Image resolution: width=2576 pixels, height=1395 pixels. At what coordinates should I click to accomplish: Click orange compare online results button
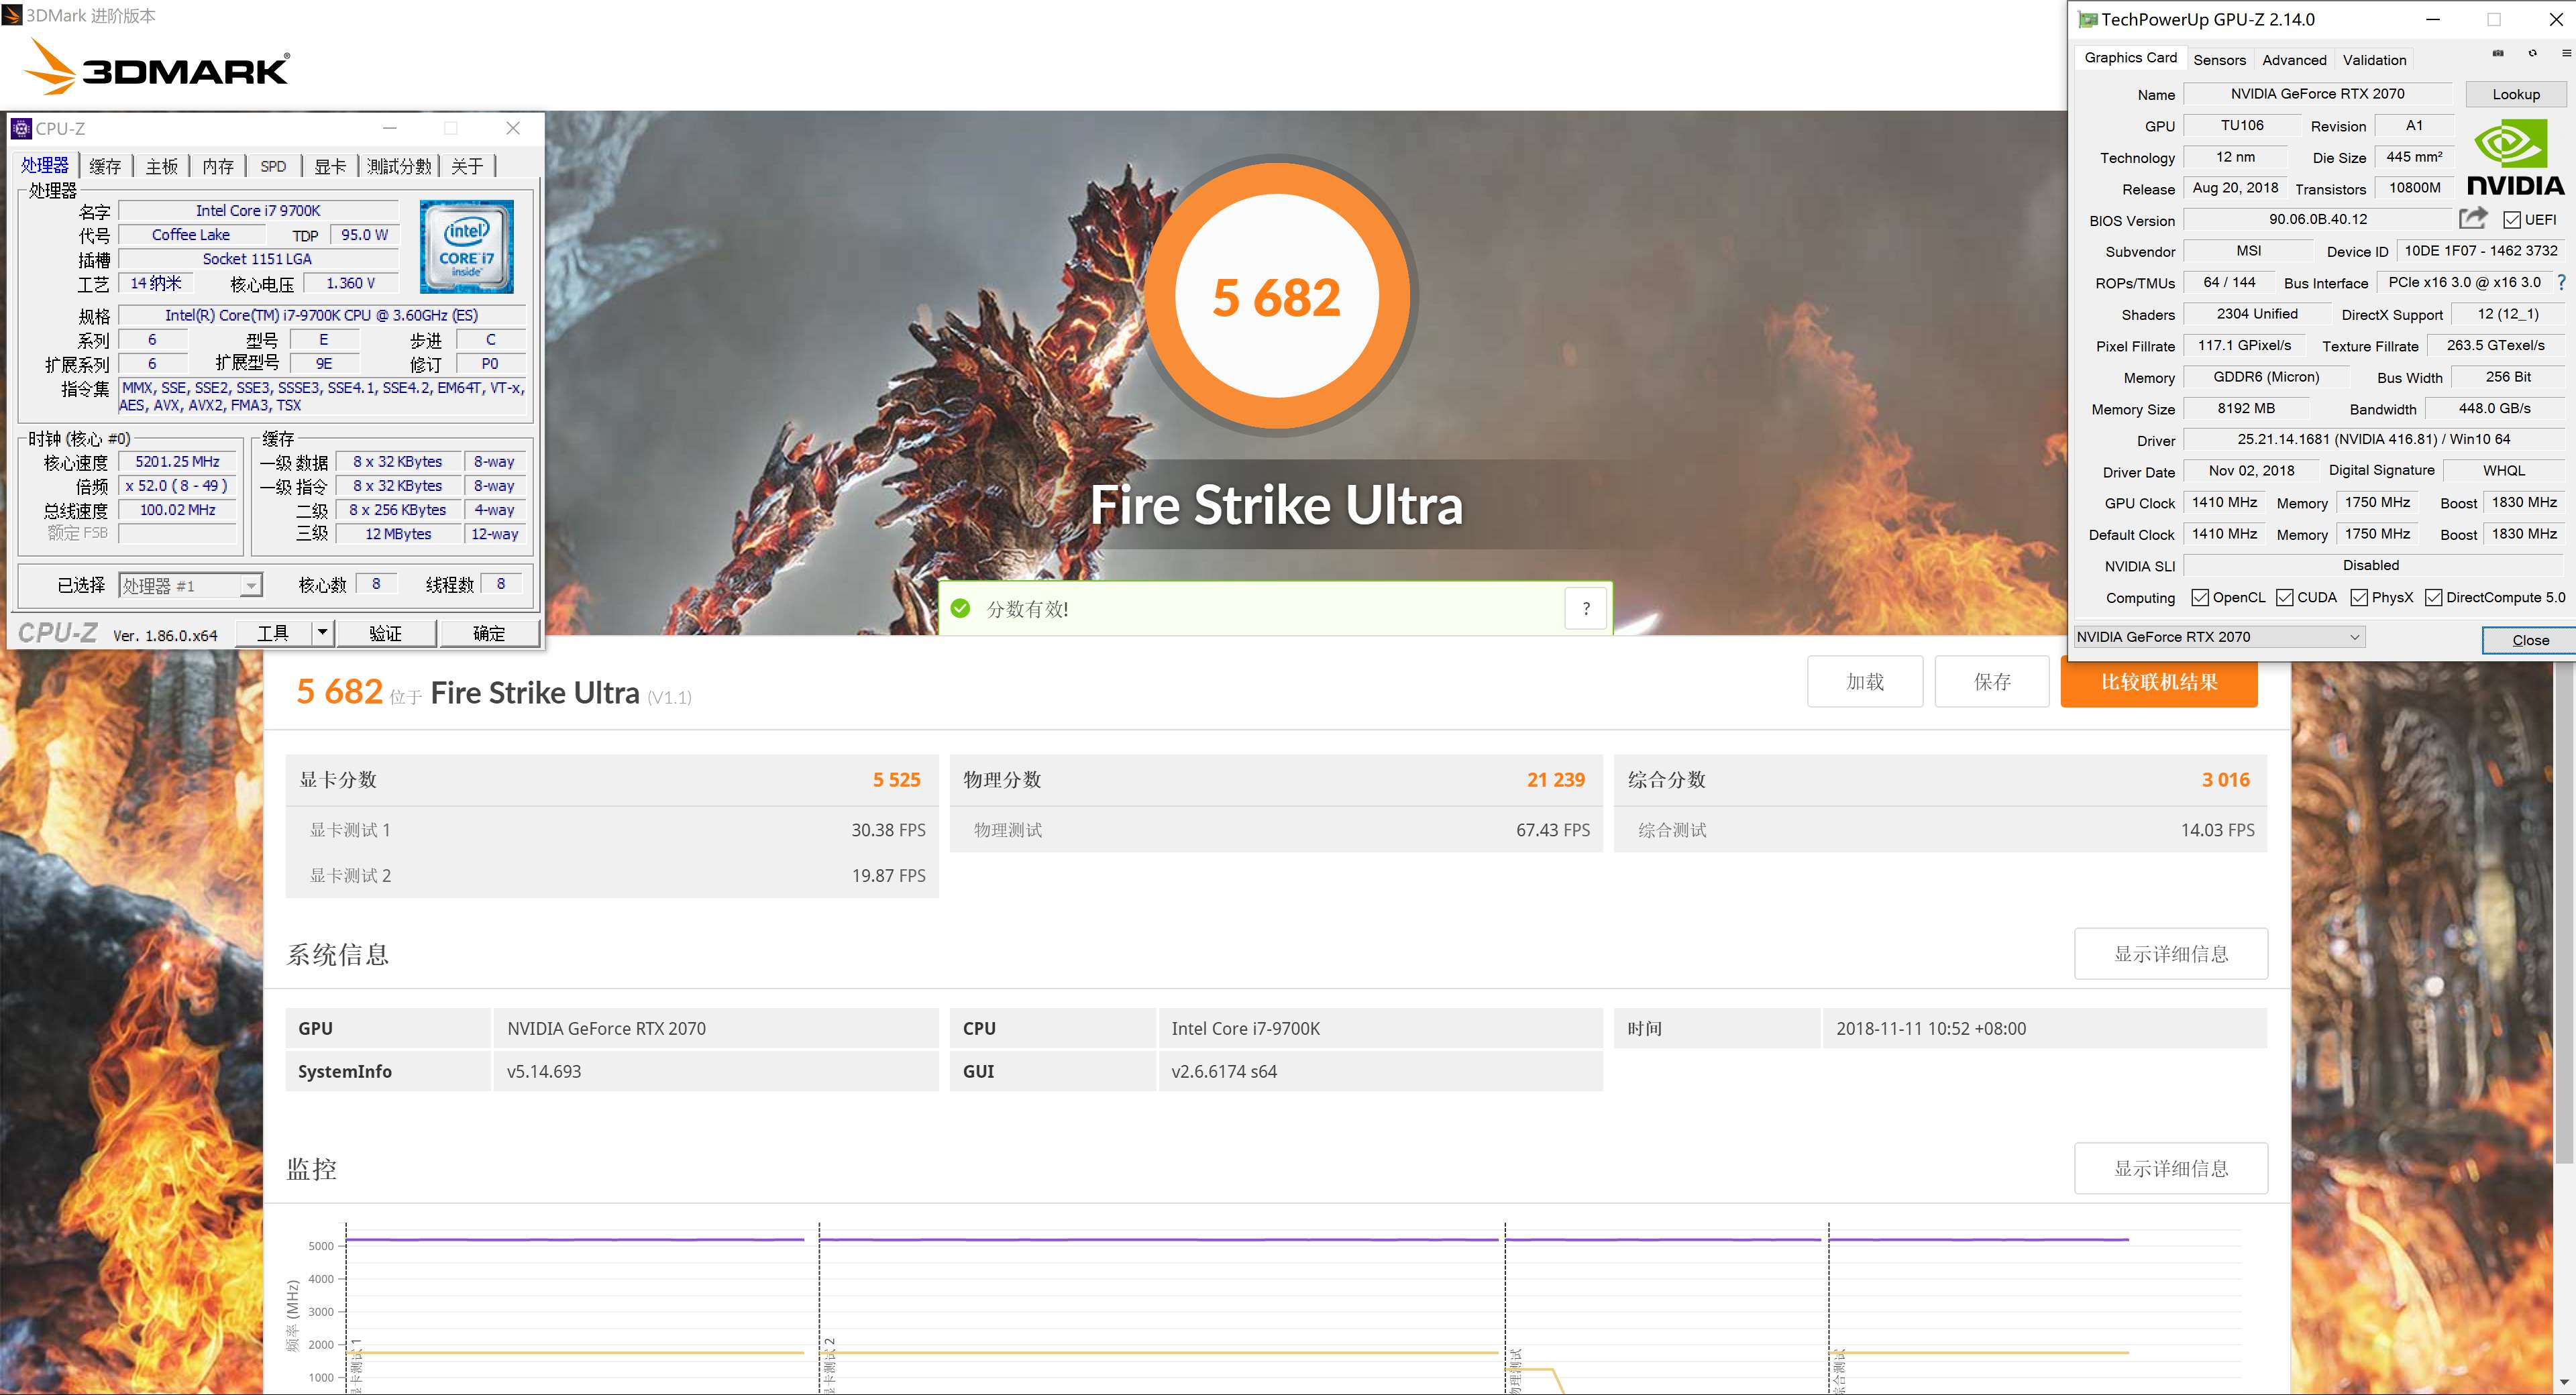pyautogui.click(x=2158, y=682)
